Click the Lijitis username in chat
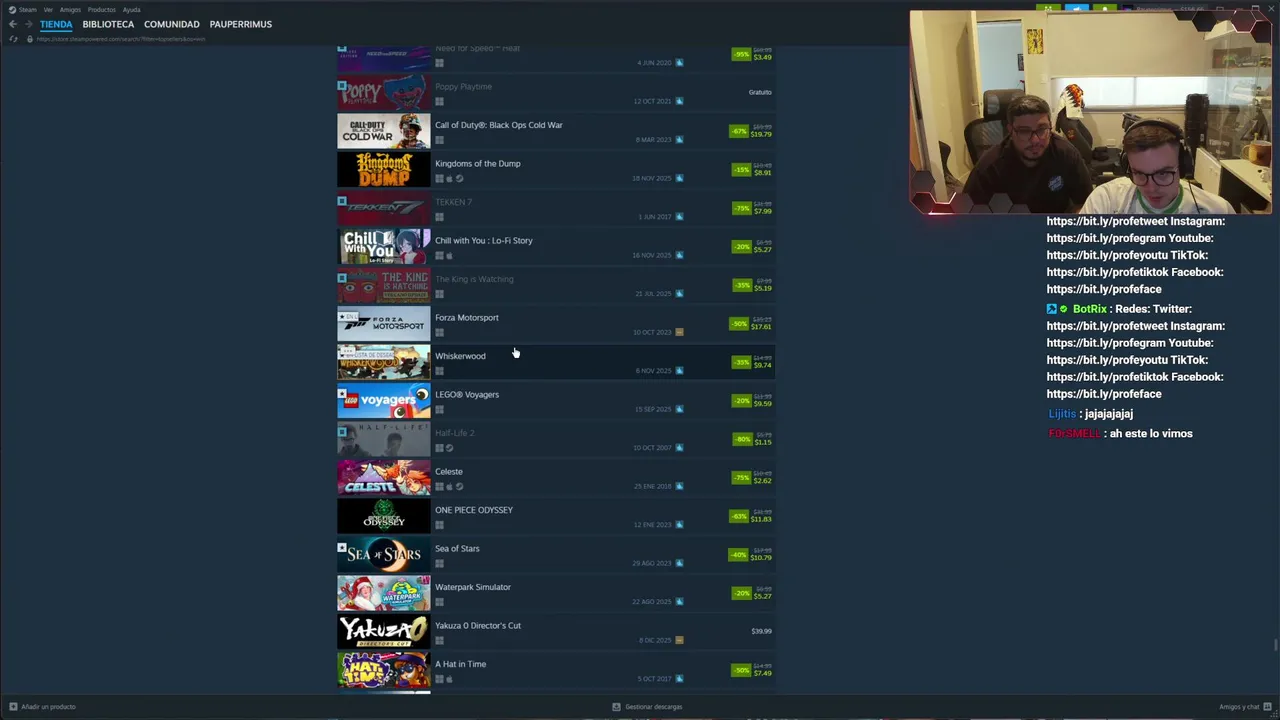The height and width of the screenshot is (720, 1280). pyautogui.click(x=1062, y=414)
